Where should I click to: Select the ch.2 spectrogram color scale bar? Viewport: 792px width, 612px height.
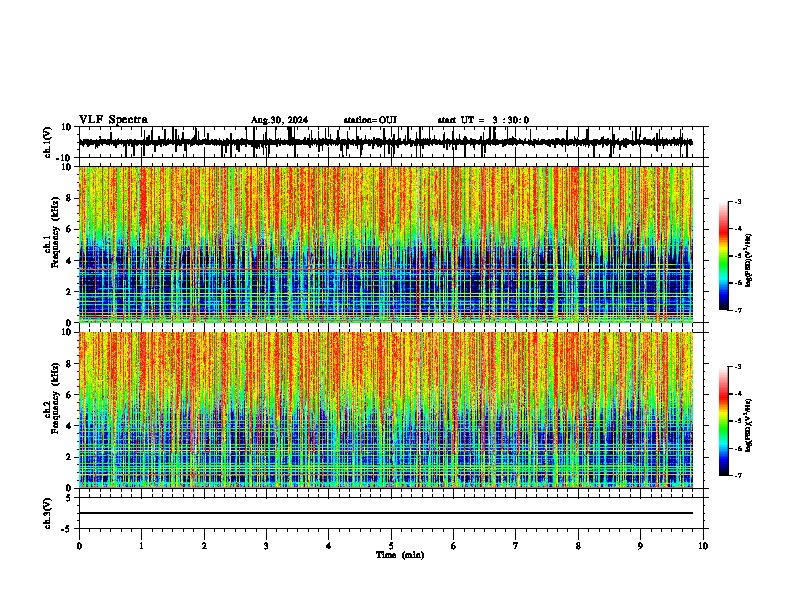tap(724, 421)
